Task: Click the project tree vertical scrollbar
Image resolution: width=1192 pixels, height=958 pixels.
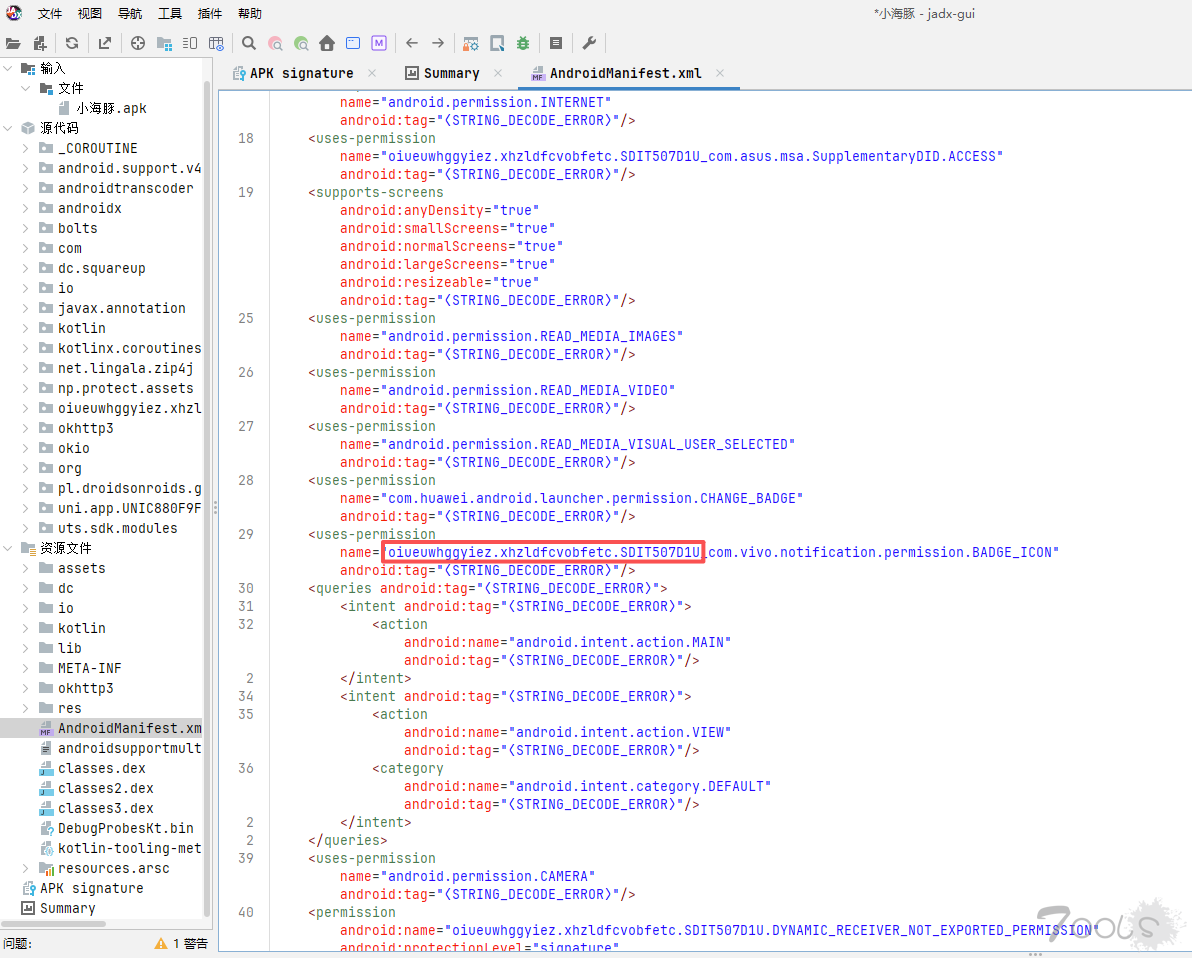Action: (207, 498)
